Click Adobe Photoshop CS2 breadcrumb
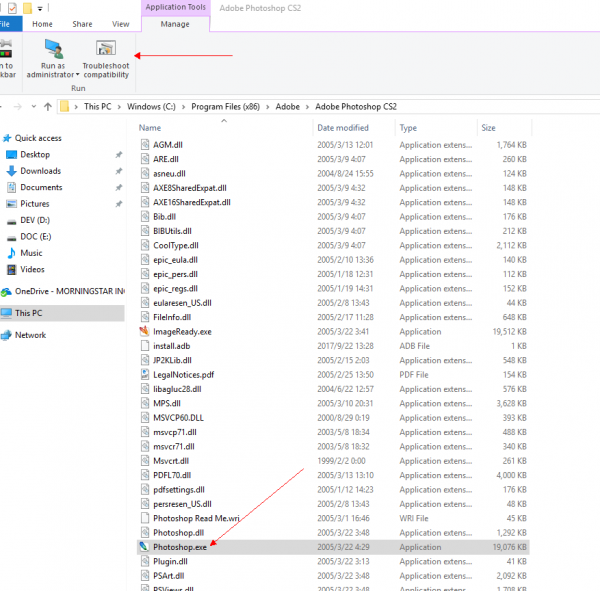The width and height of the screenshot is (600, 591). [x=355, y=106]
